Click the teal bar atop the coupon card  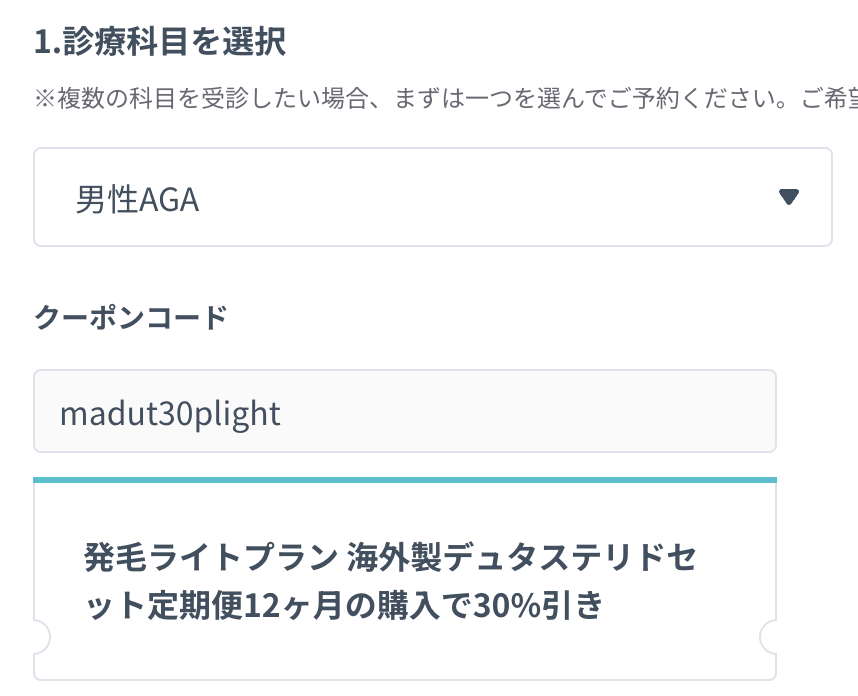(404, 480)
